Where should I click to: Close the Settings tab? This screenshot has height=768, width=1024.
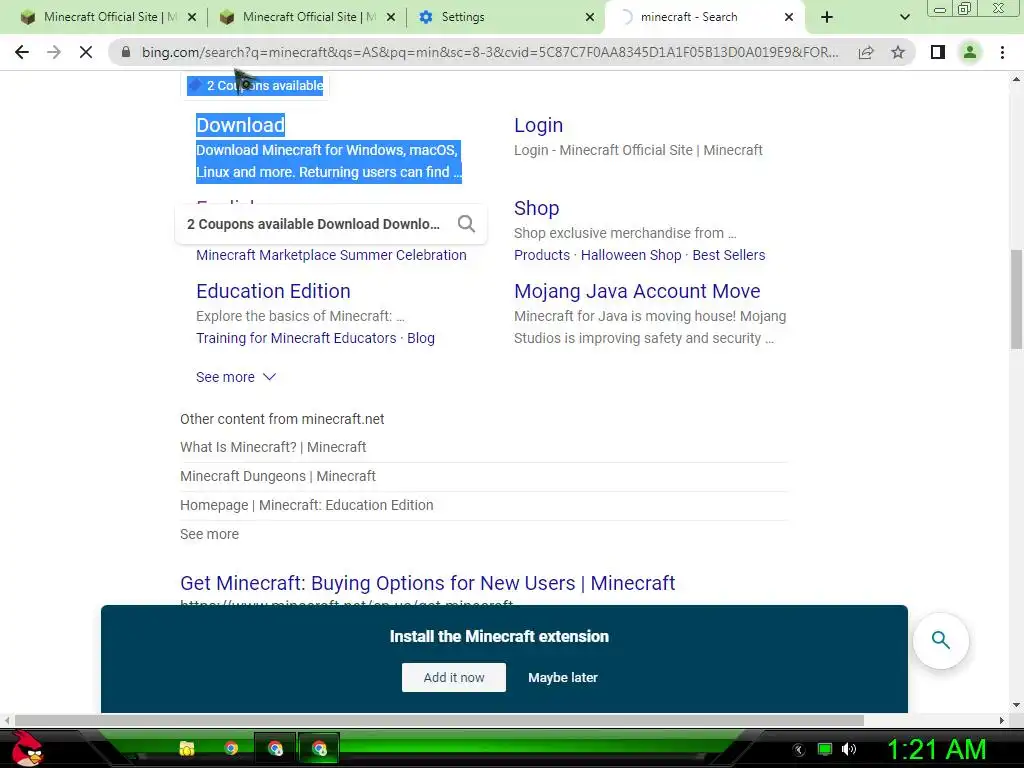click(x=590, y=18)
